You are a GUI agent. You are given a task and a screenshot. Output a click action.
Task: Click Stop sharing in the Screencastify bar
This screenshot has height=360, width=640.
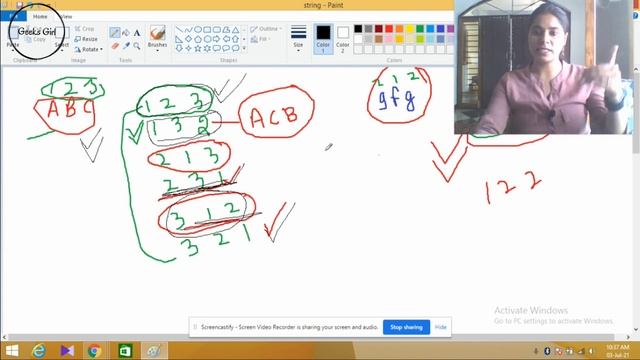[406, 327]
